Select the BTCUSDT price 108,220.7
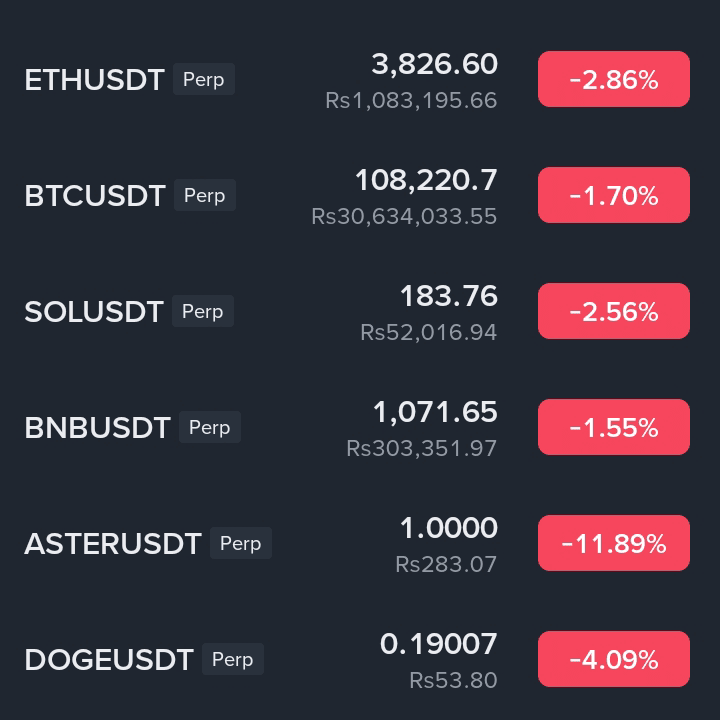This screenshot has width=720, height=720. coord(426,180)
